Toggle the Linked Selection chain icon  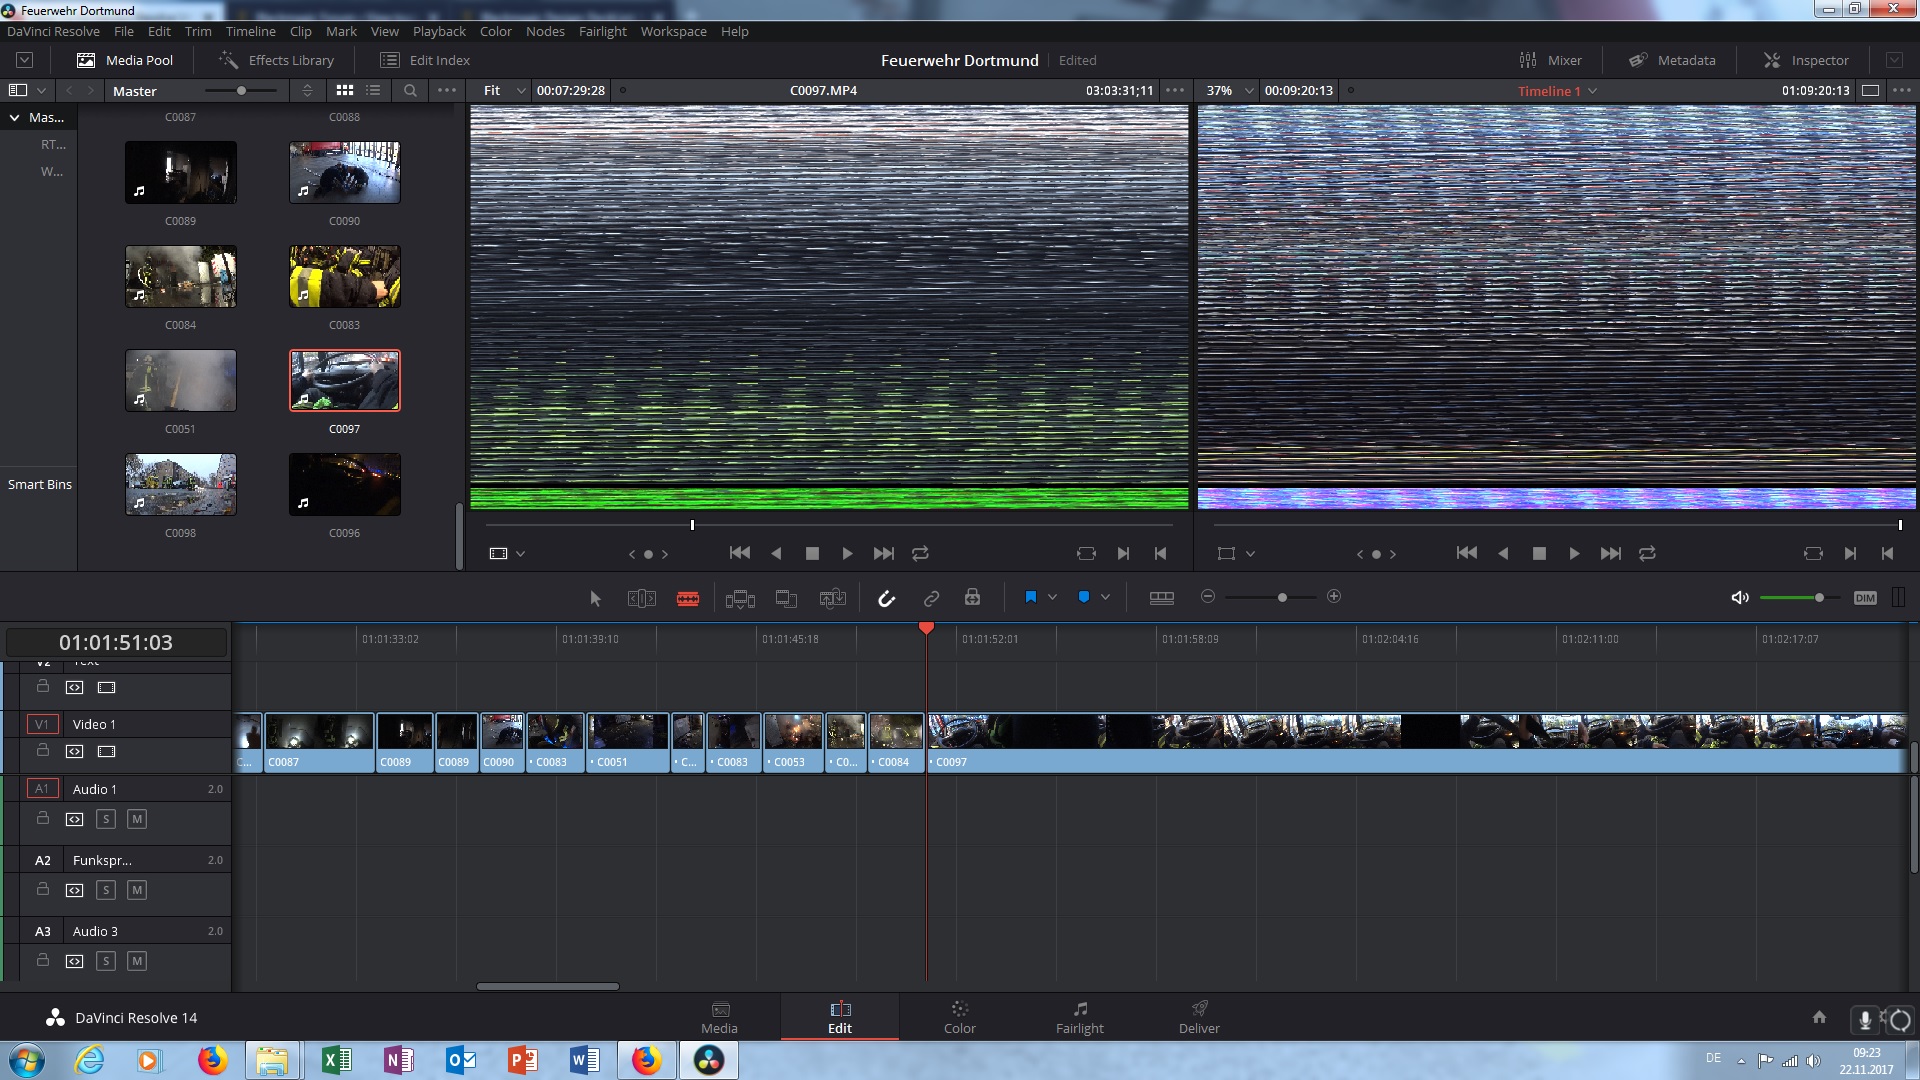point(931,598)
